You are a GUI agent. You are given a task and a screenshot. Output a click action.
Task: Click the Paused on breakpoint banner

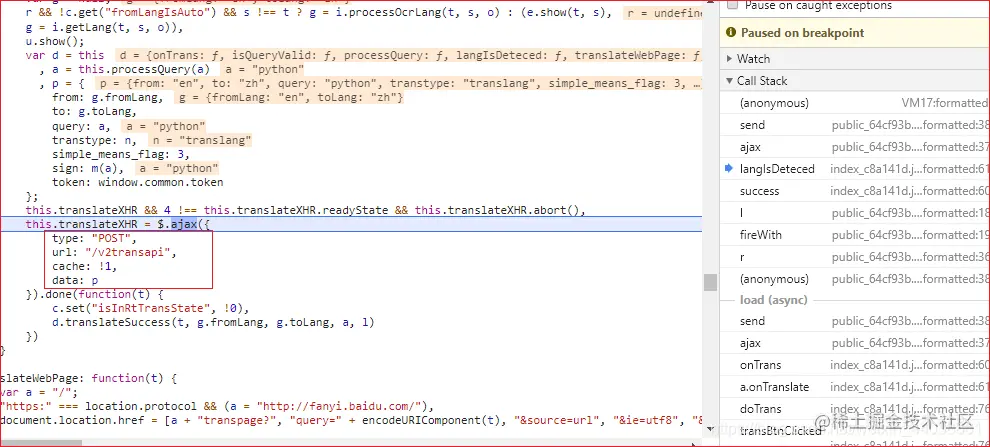855,33
